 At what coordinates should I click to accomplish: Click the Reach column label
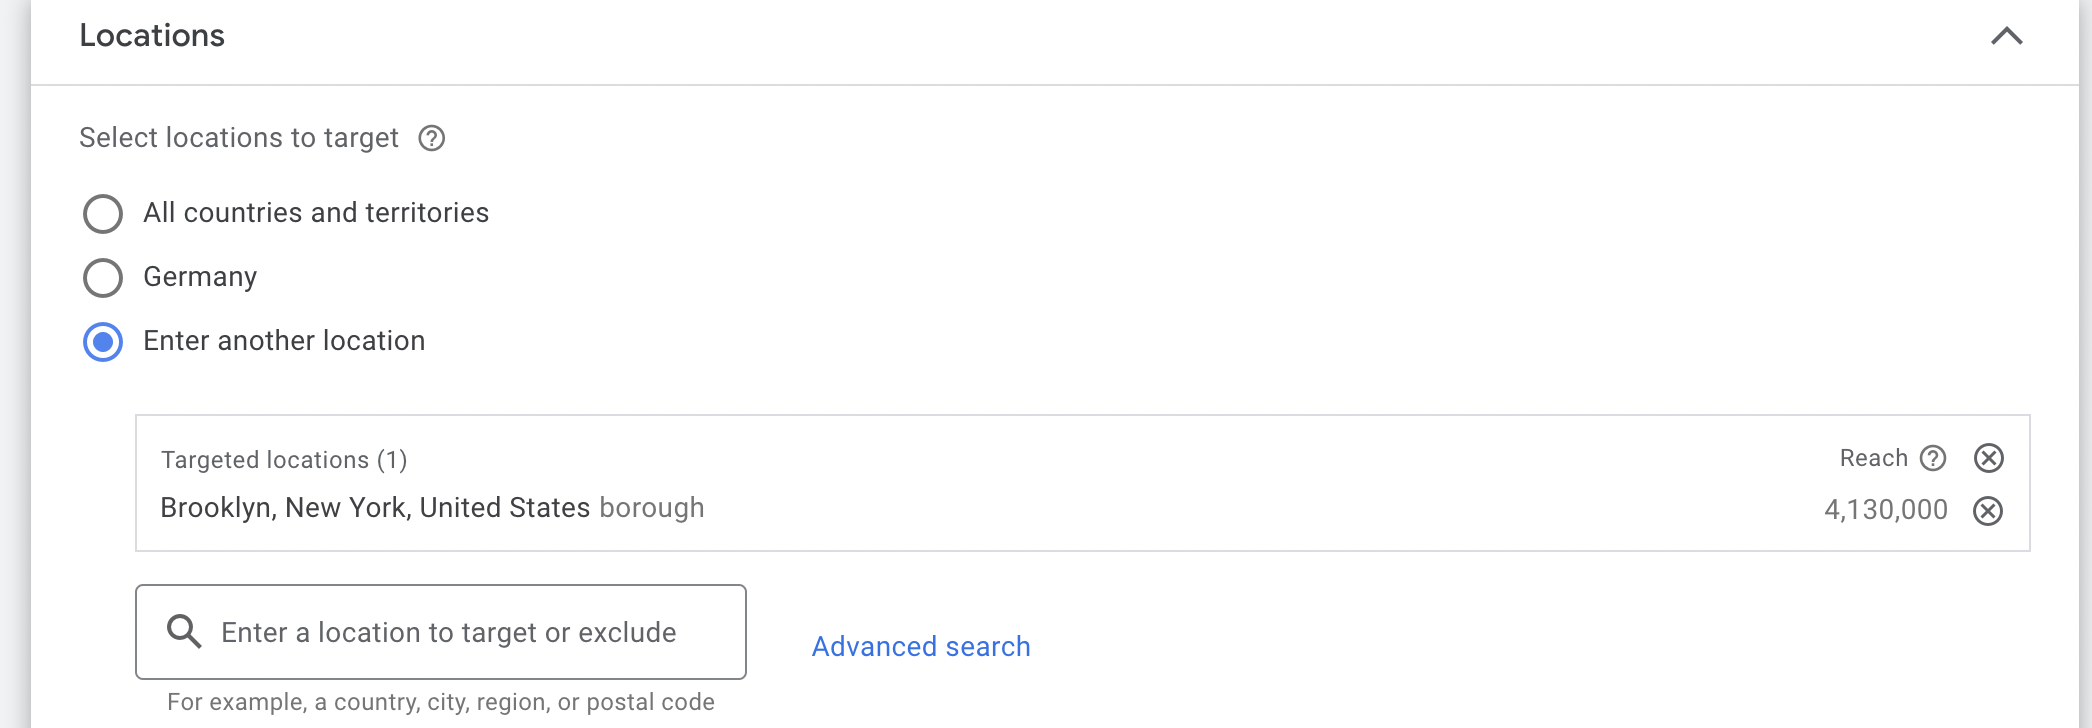pyautogui.click(x=1874, y=458)
